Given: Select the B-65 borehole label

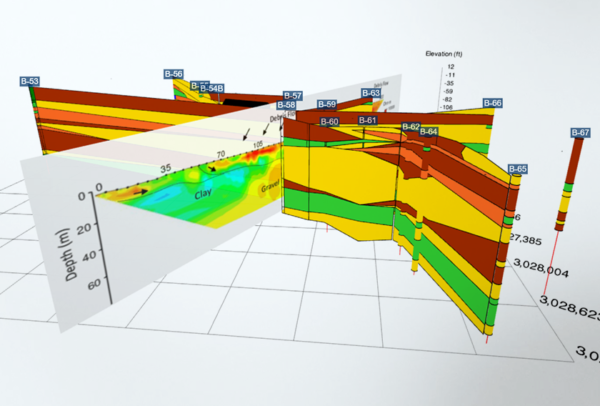Looking at the screenshot, I should coord(516,169).
